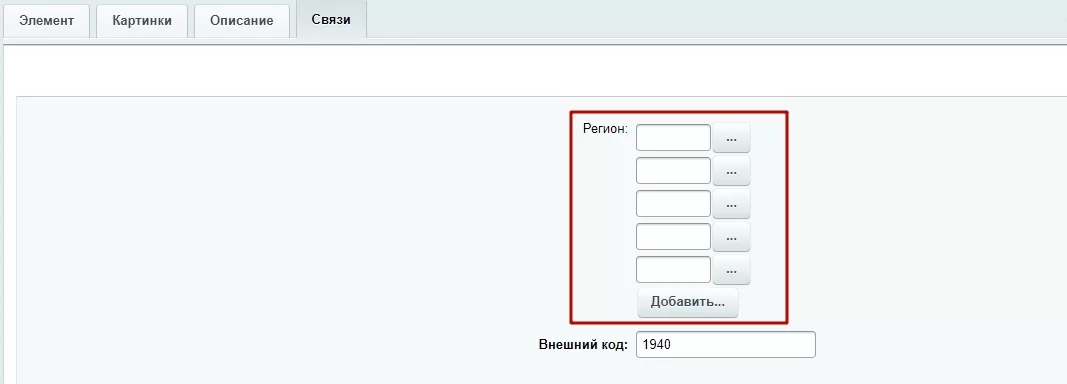Click the Добавить... button
This screenshot has width=1067, height=384.
click(x=688, y=302)
